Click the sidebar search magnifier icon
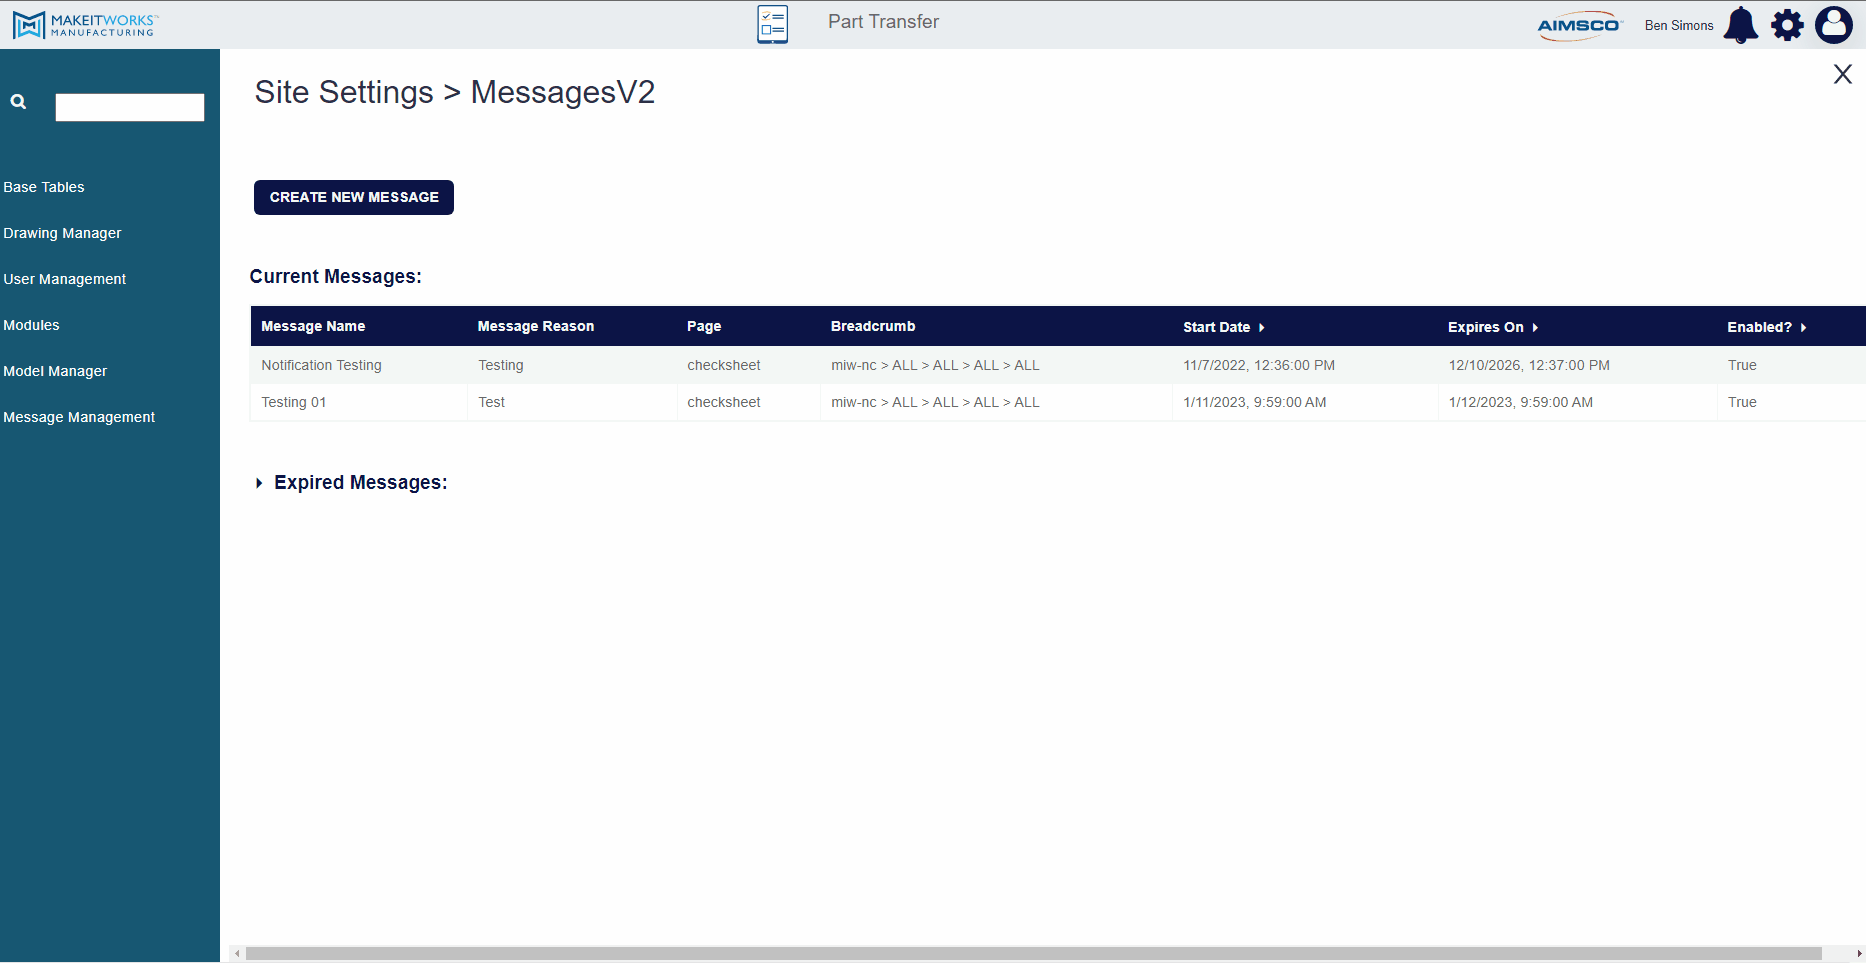 coord(18,102)
